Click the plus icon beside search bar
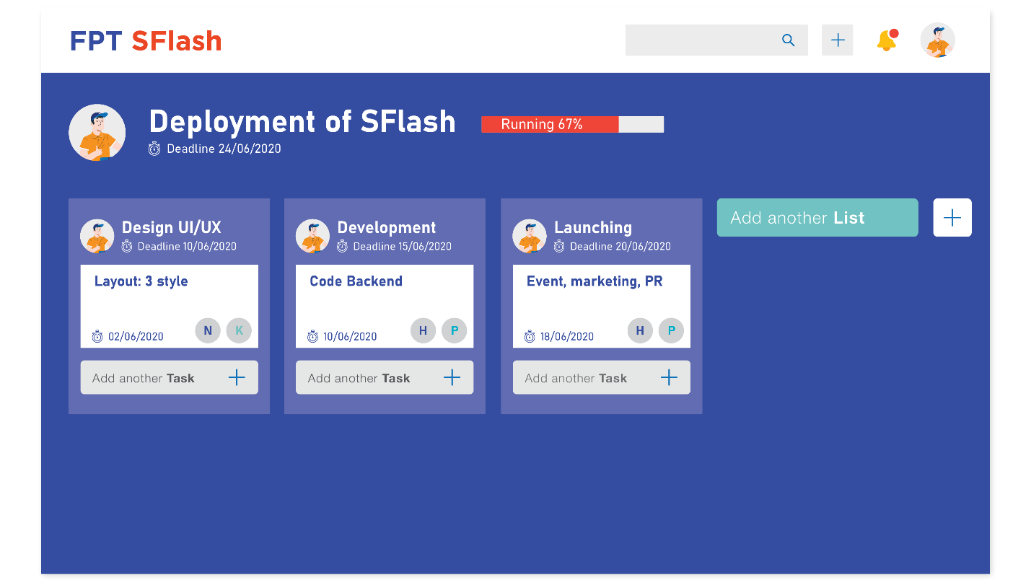The height and width of the screenshot is (580, 1031). pos(838,40)
